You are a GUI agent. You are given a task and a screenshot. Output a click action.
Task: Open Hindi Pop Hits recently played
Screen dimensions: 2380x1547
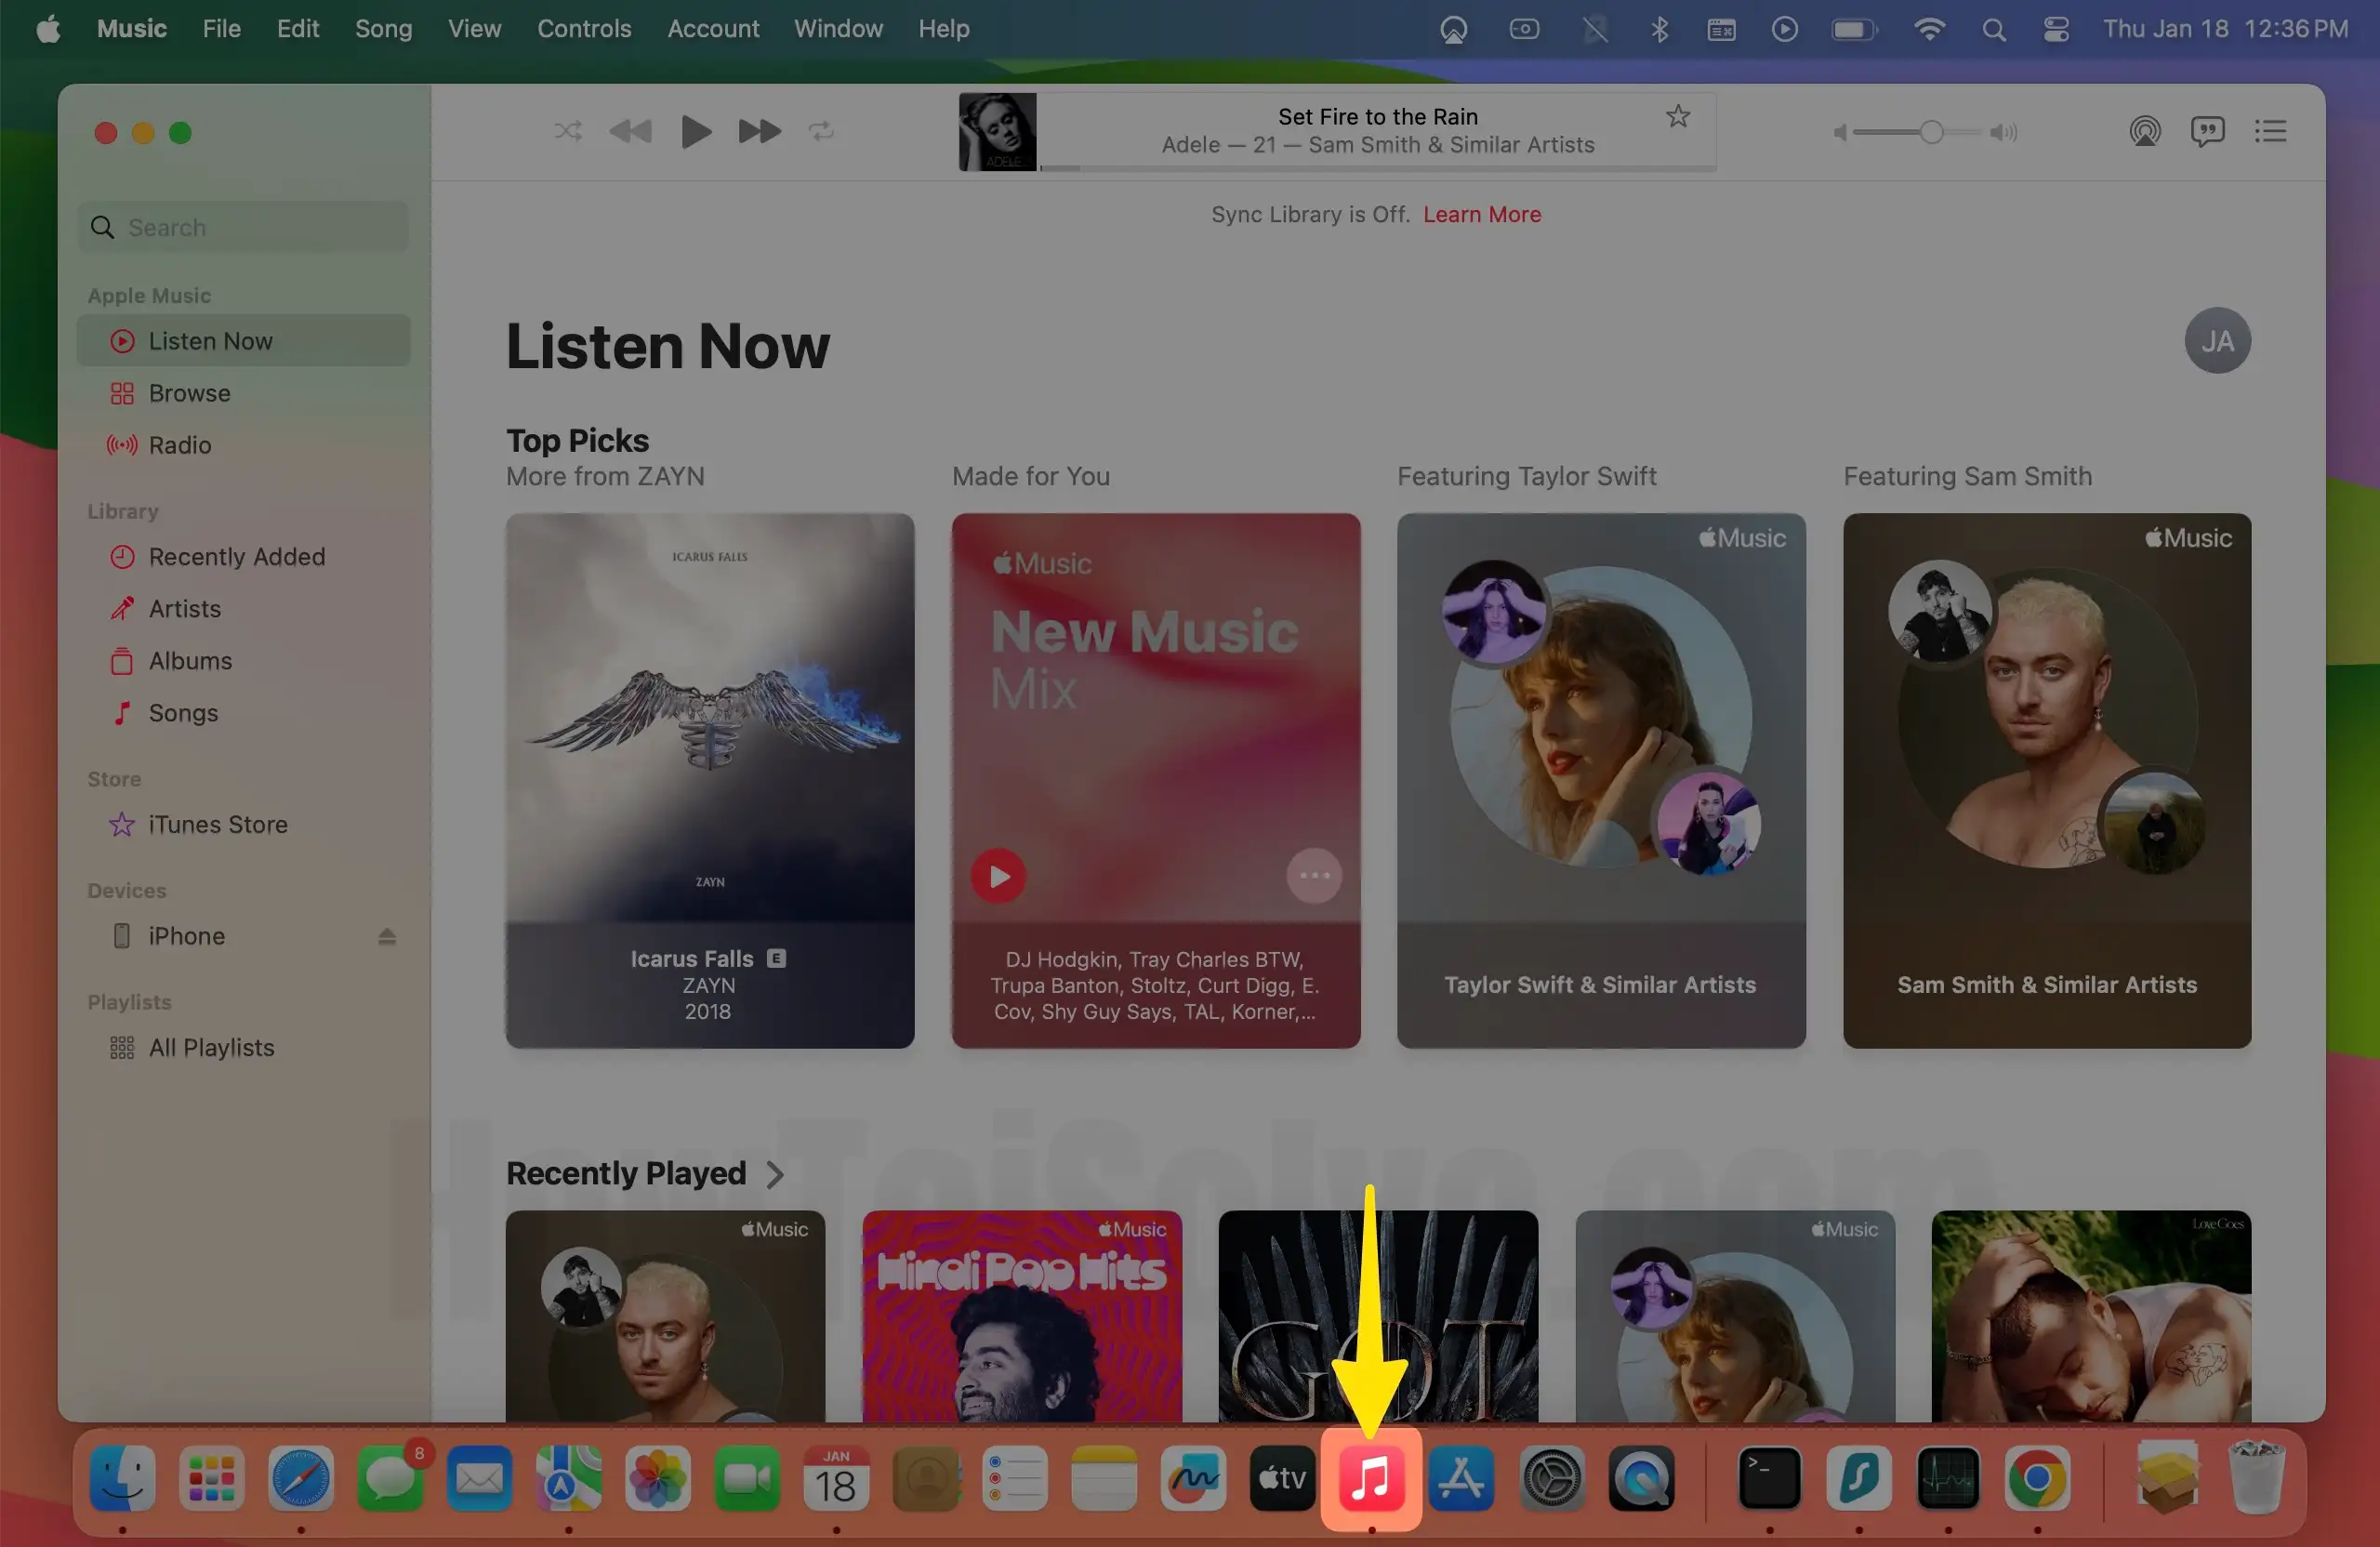pyautogui.click(x=1022, y=1316)
